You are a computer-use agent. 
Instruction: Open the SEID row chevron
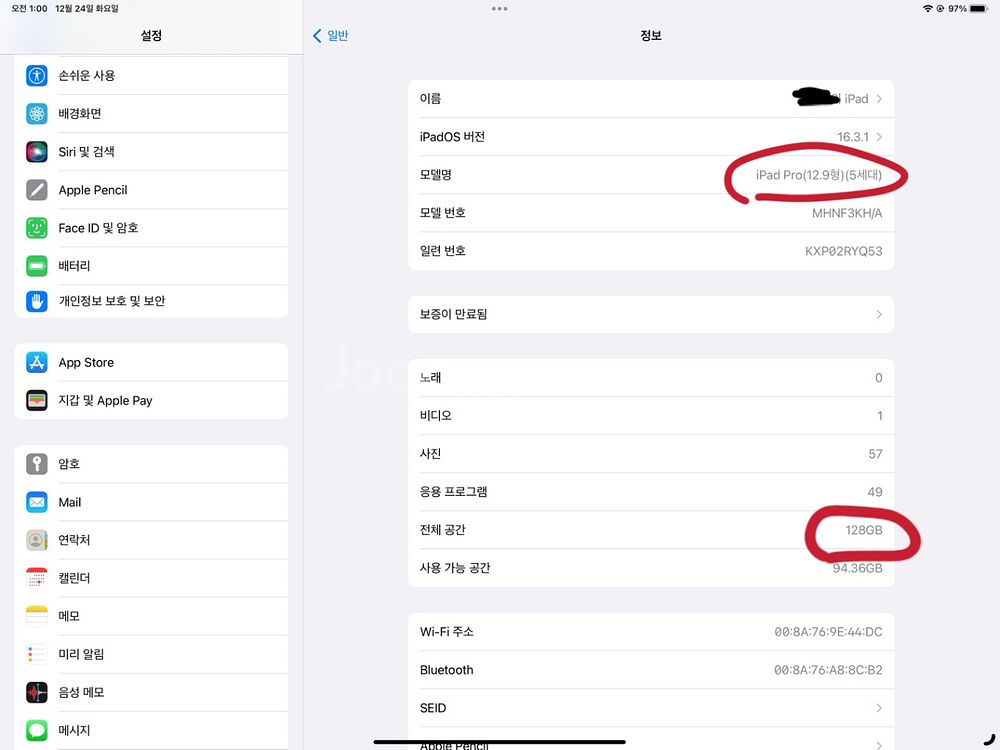pos(879,708)
